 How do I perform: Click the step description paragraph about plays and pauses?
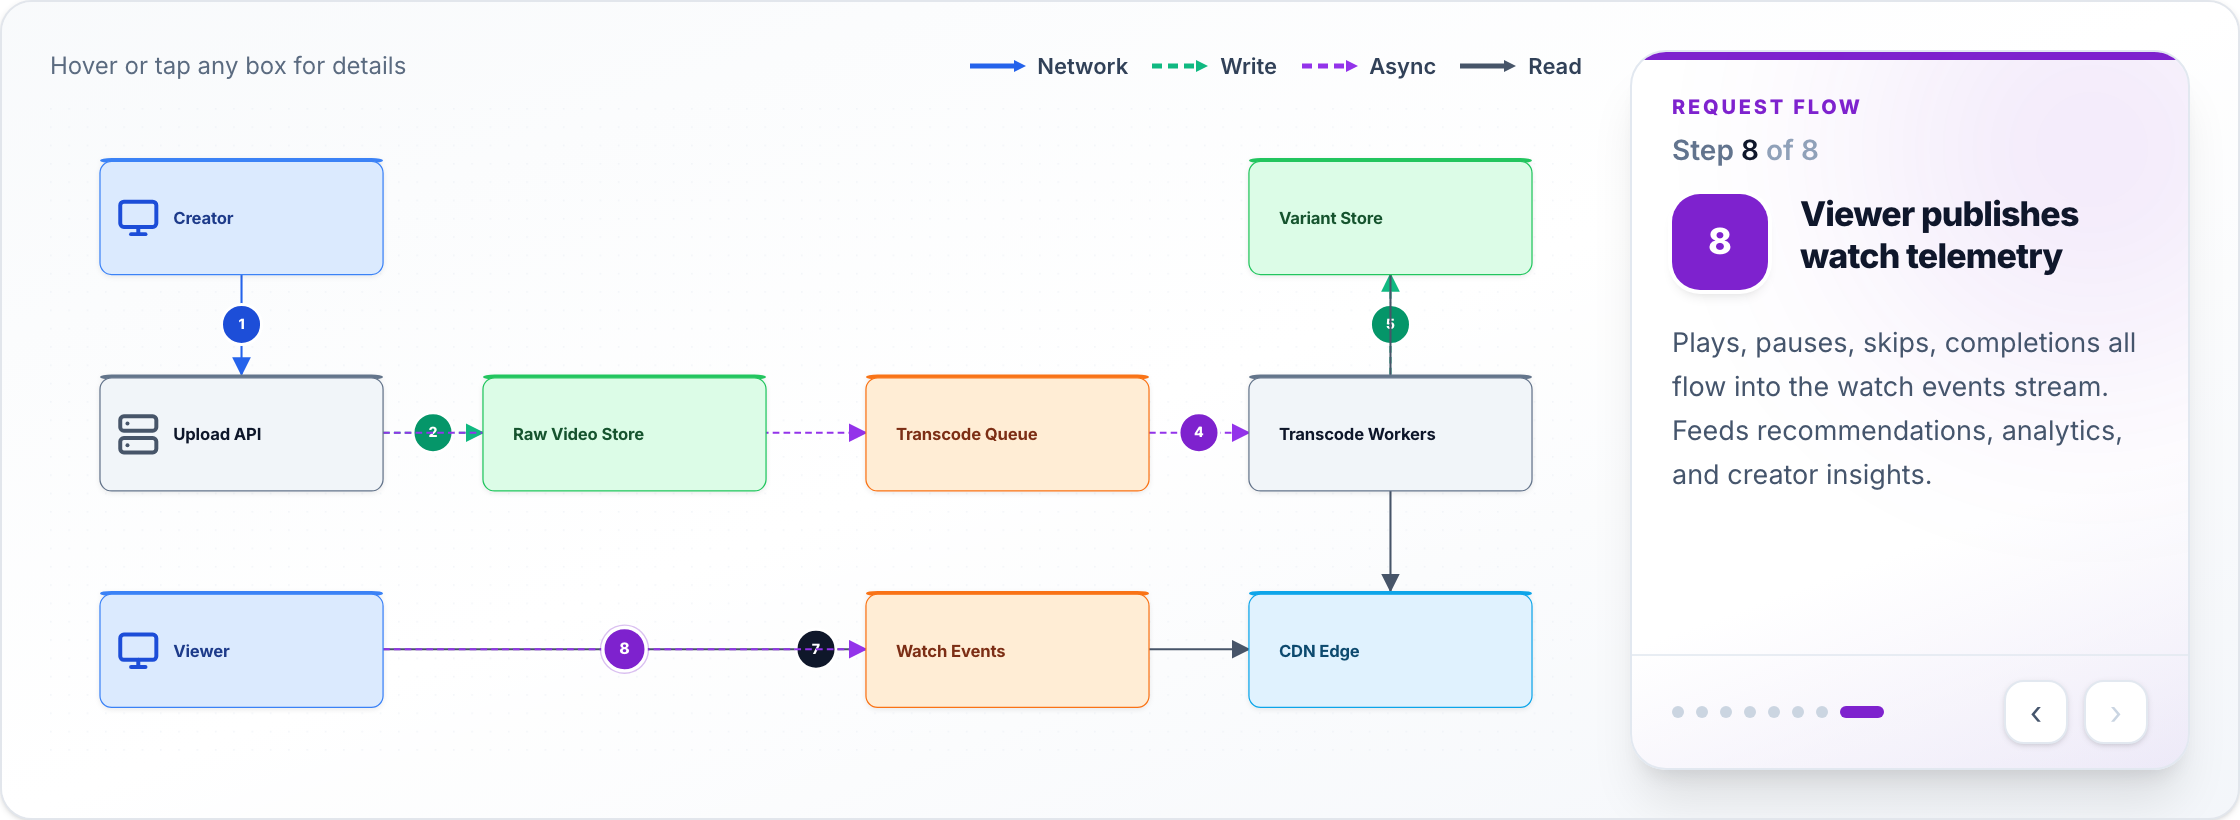pyautogui.click(x=1904, y=408)
